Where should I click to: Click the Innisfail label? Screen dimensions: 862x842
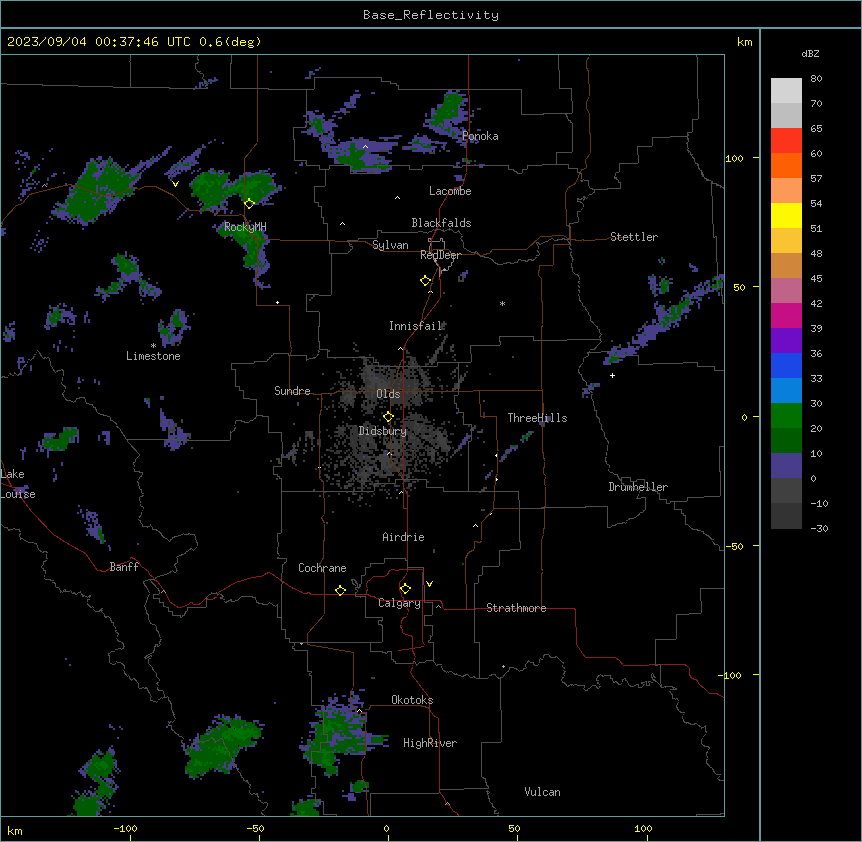coord(416,326)
